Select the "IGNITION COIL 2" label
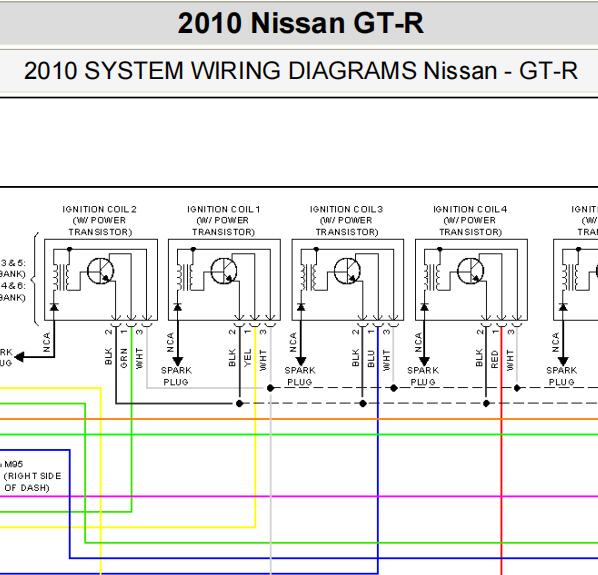Viewport: 598px width, 575px height. [100, 209]
